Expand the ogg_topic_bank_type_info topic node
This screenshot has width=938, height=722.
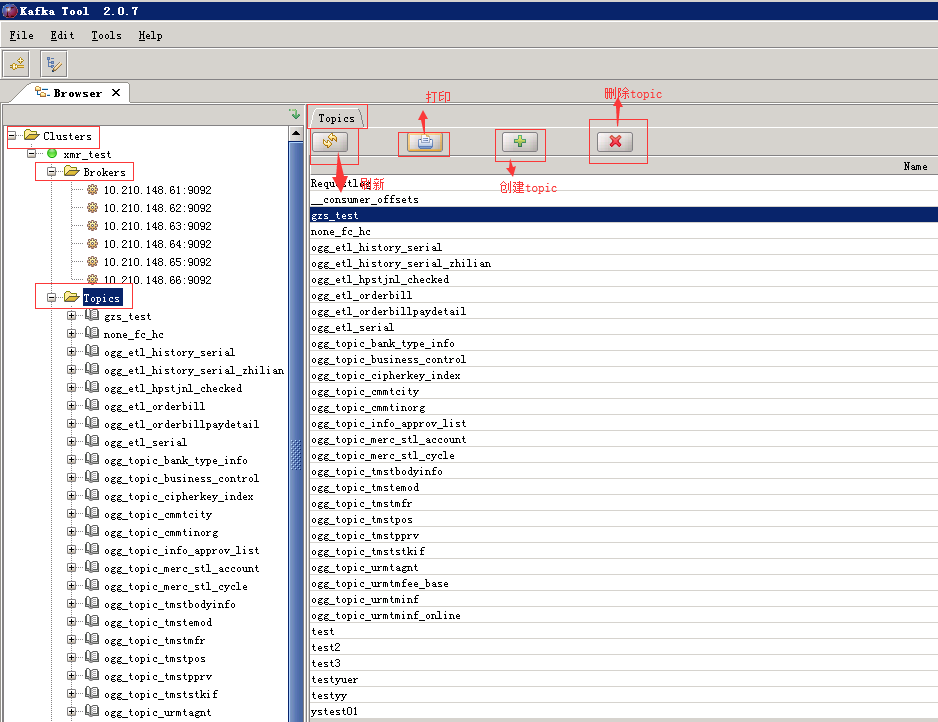(x=71, y=459)
